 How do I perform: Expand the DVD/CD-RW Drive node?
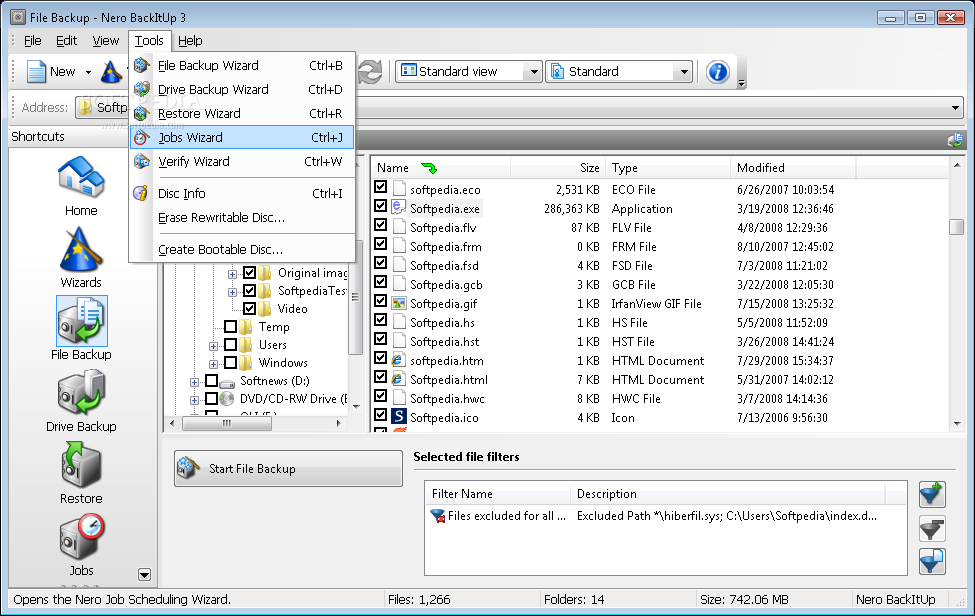[x=194, y=400]
